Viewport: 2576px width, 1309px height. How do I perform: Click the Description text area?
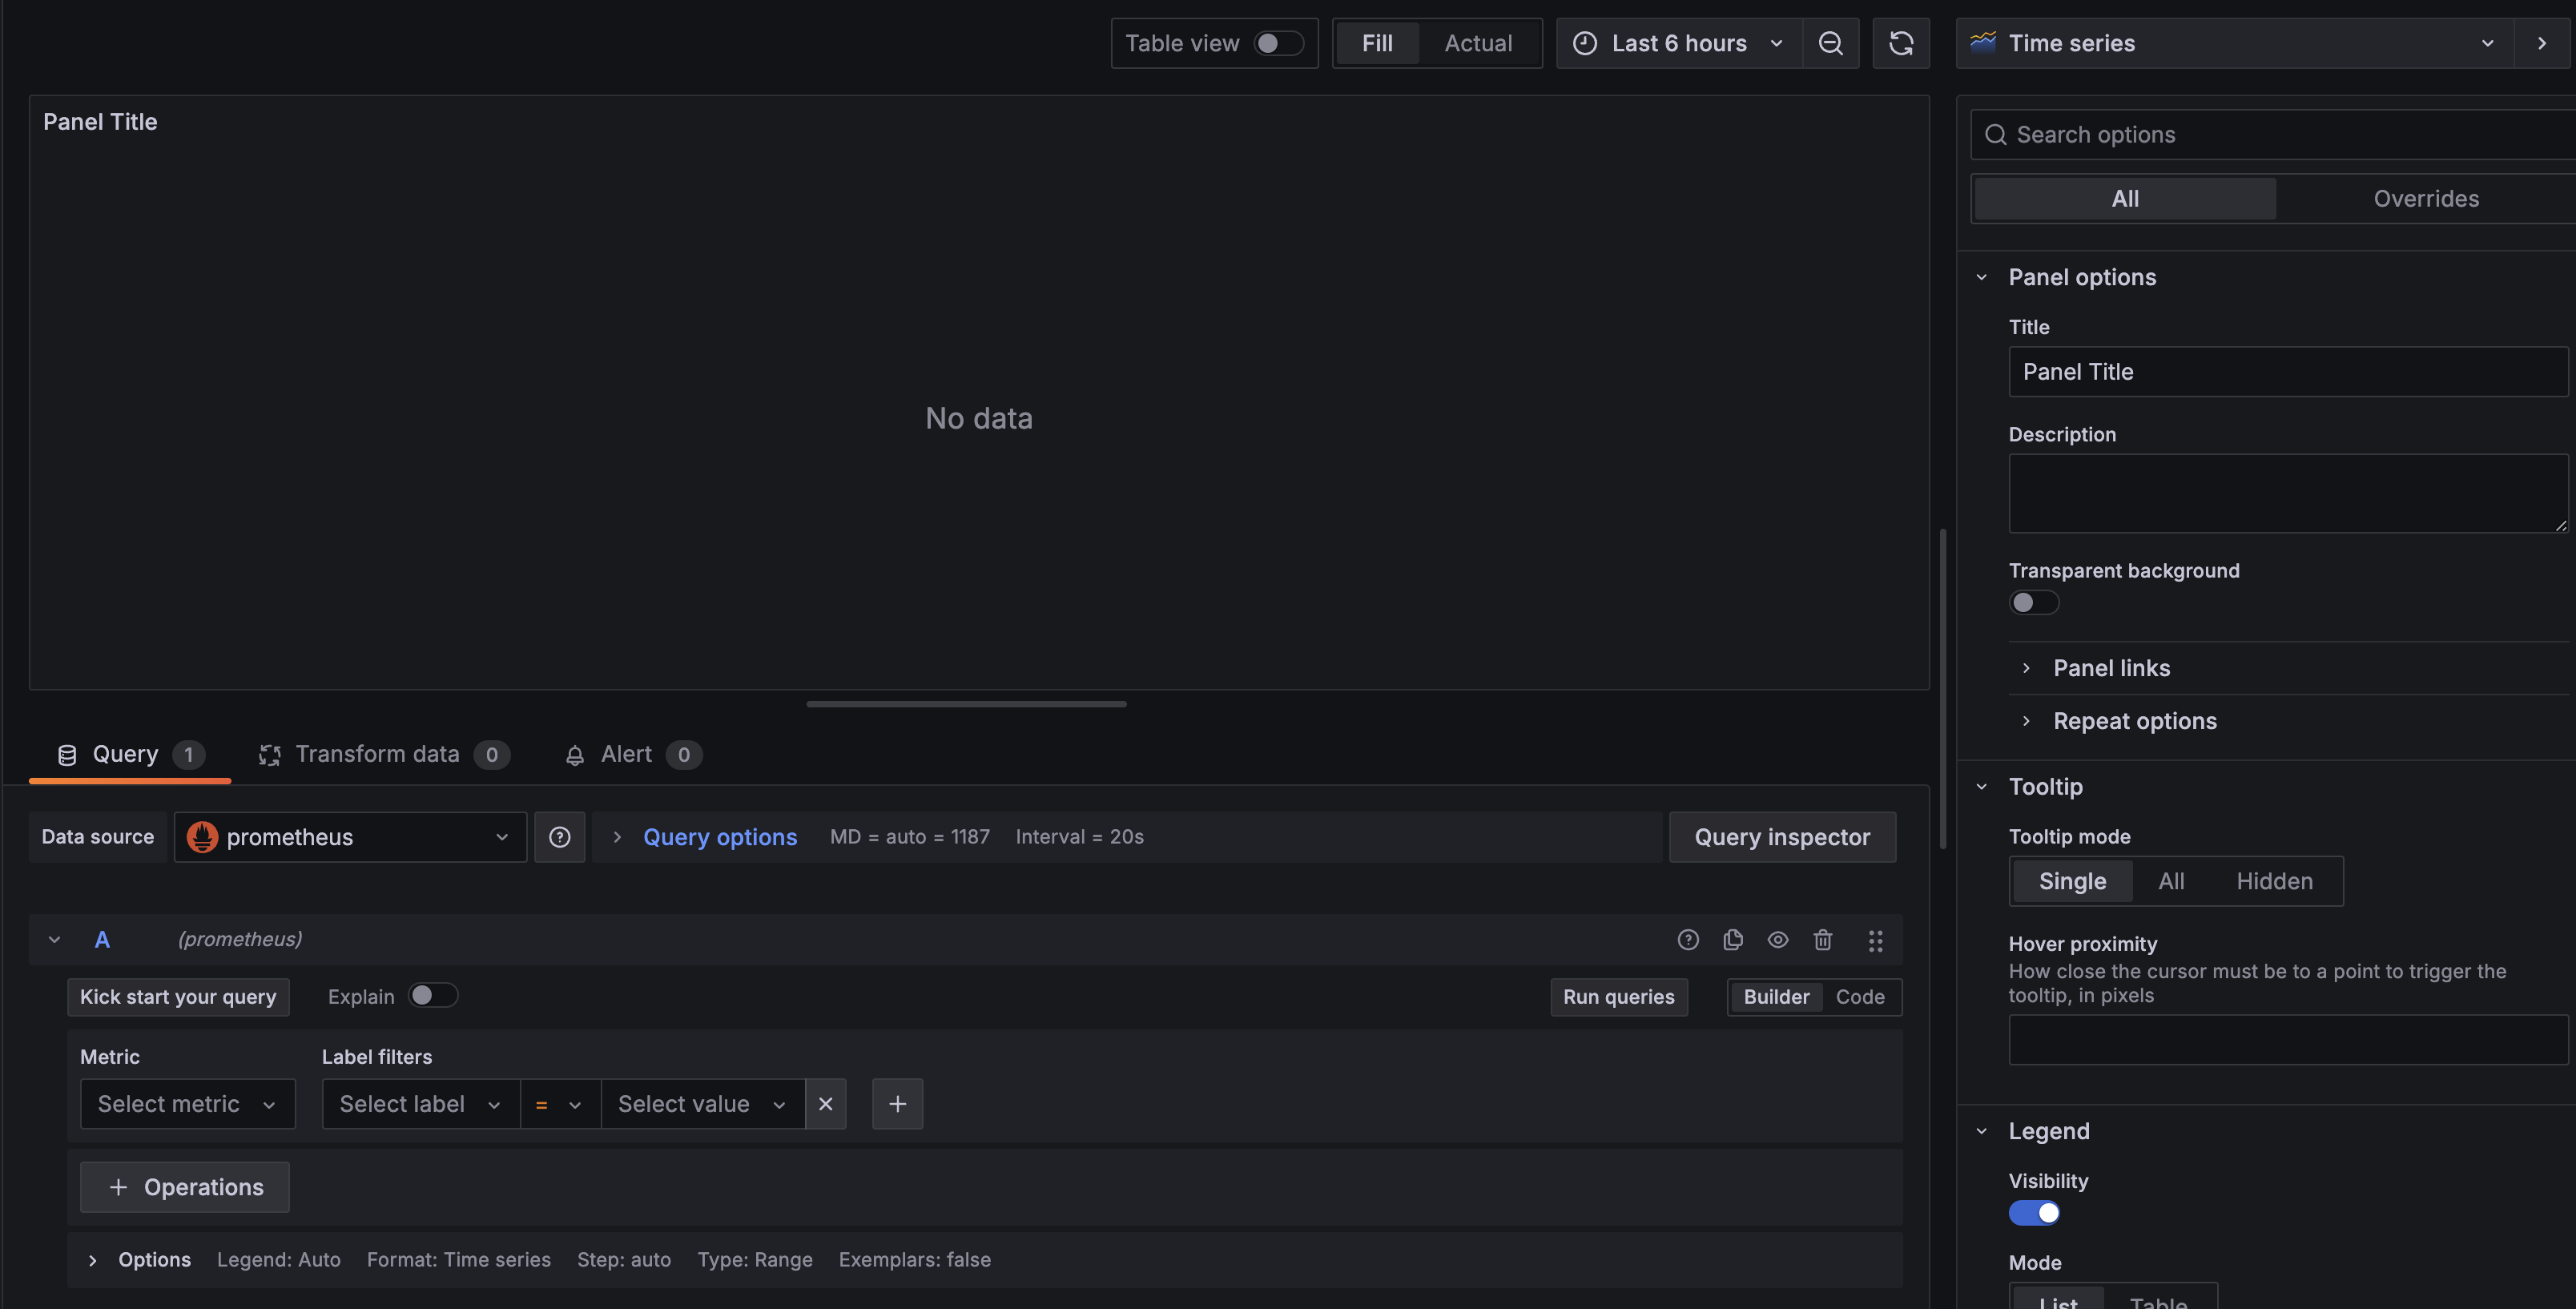pos(2288,494)
